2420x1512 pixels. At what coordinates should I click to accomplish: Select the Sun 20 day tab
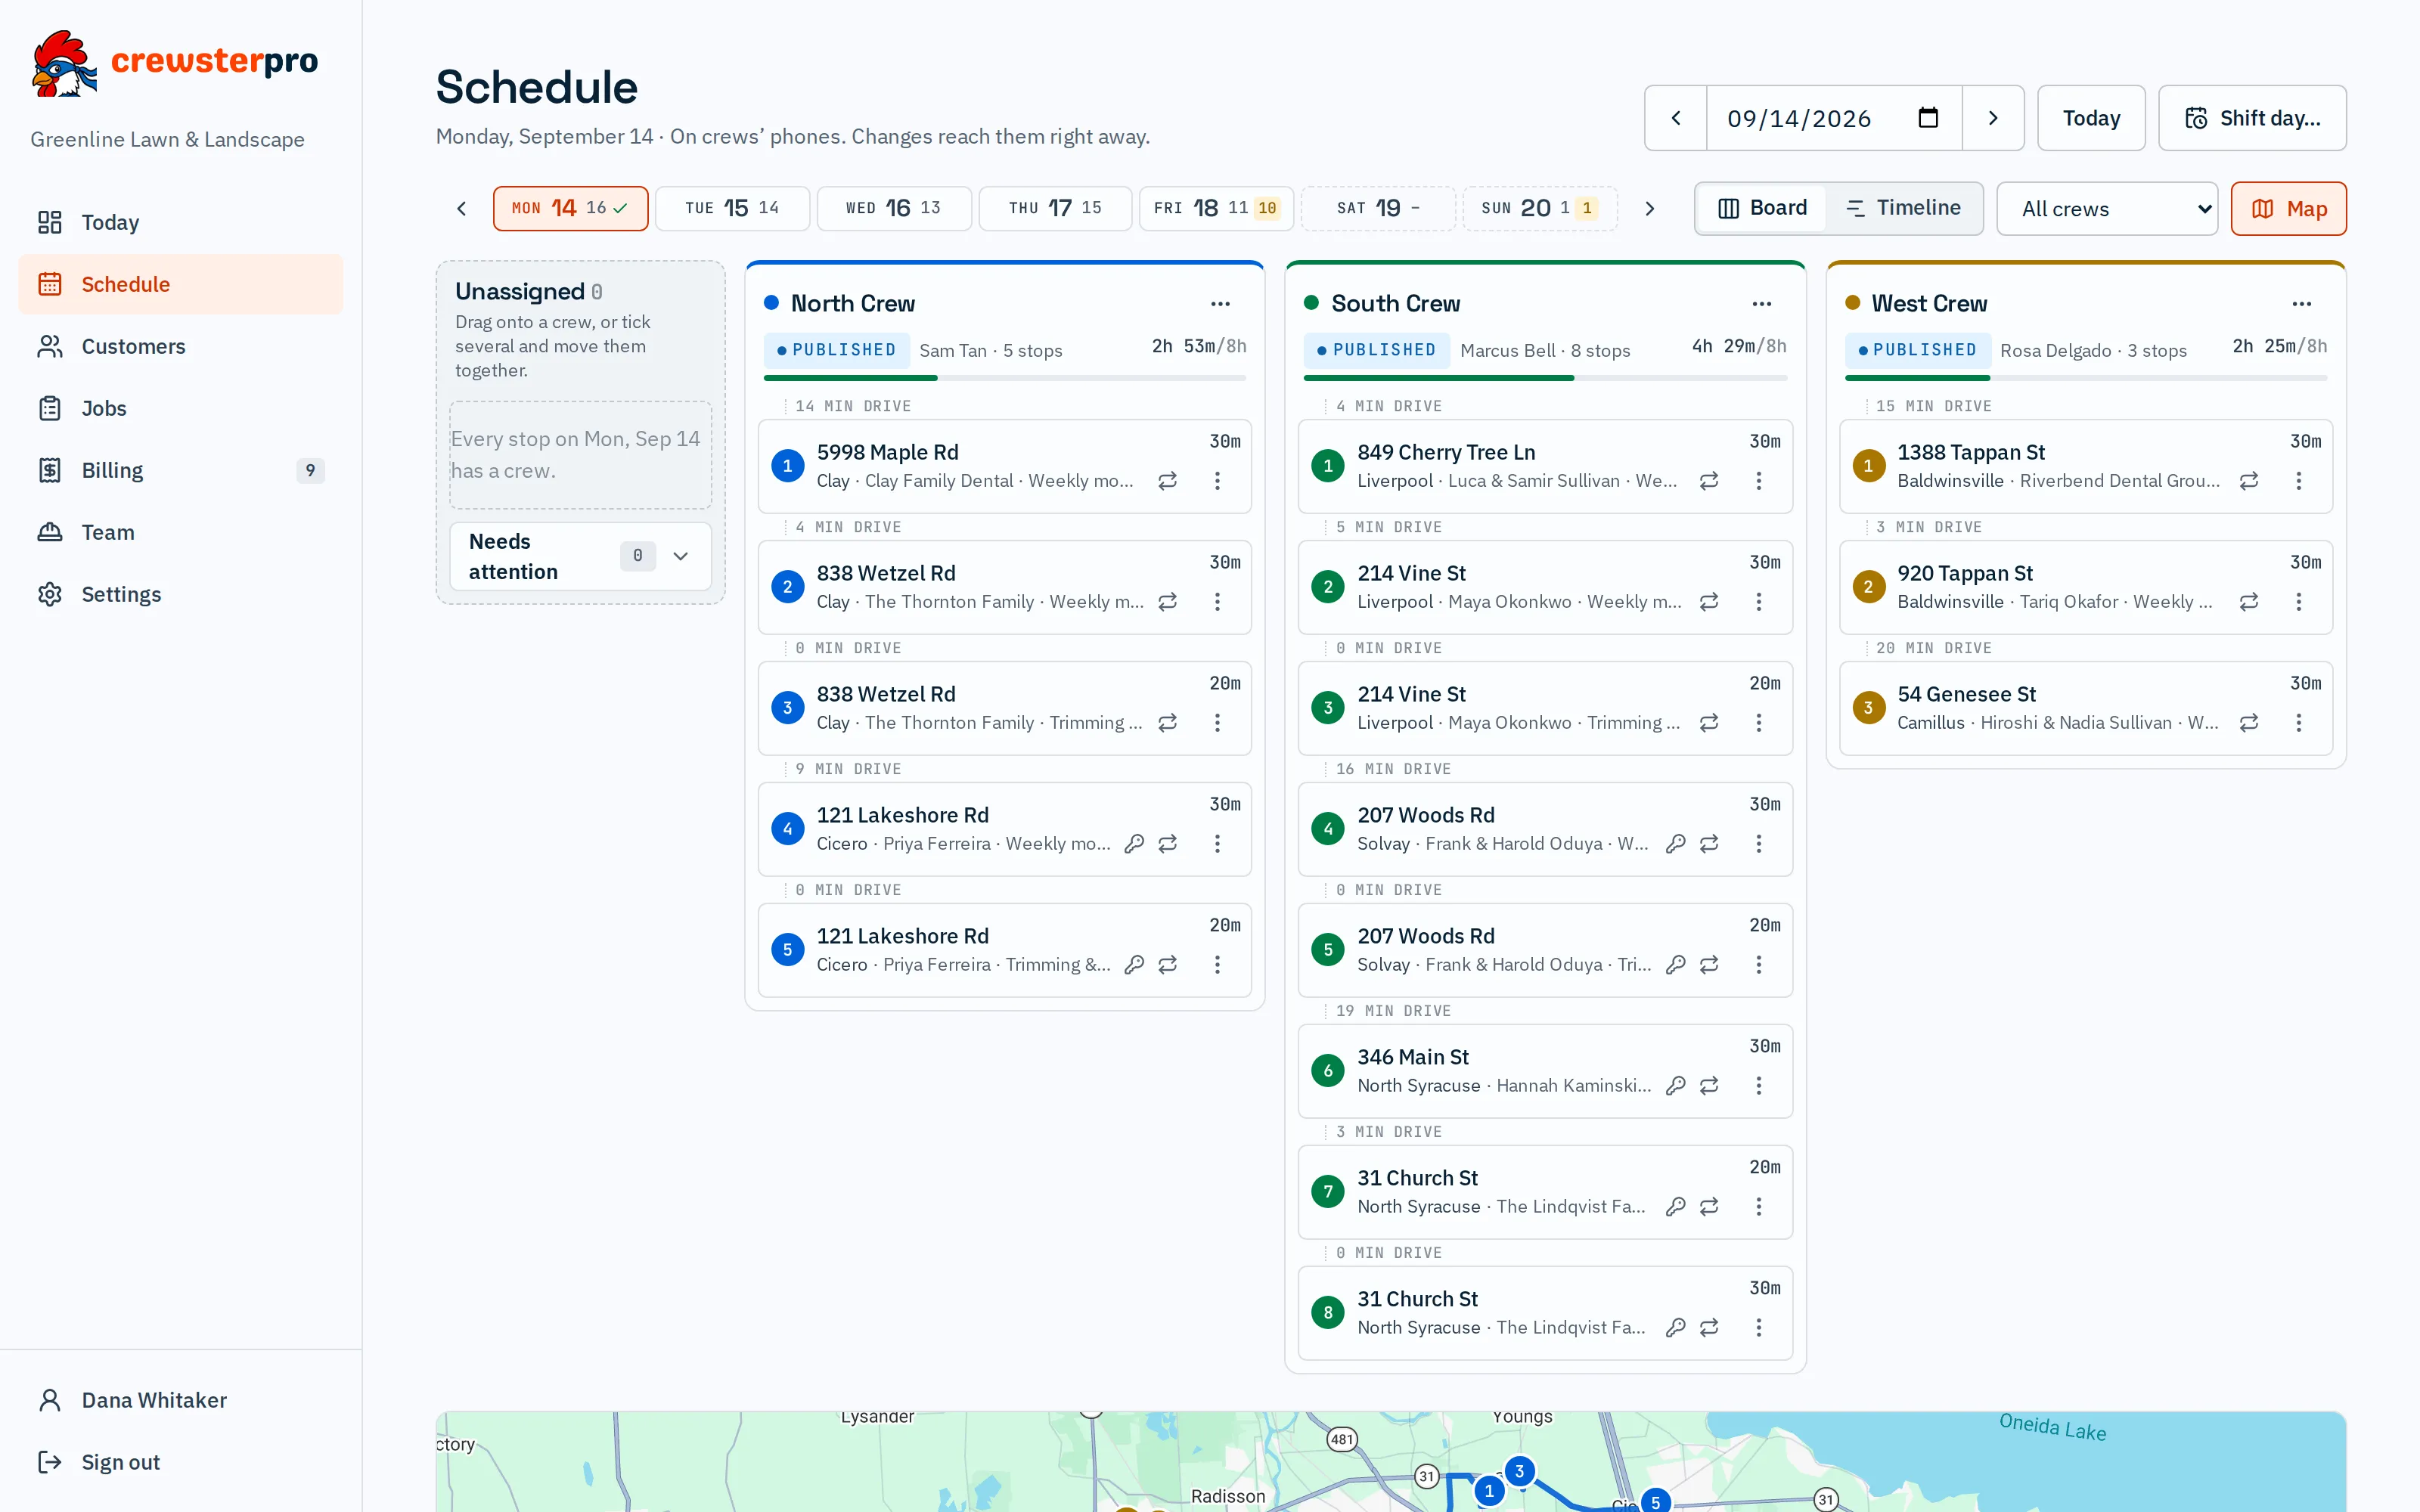(x=1540, y=208)
